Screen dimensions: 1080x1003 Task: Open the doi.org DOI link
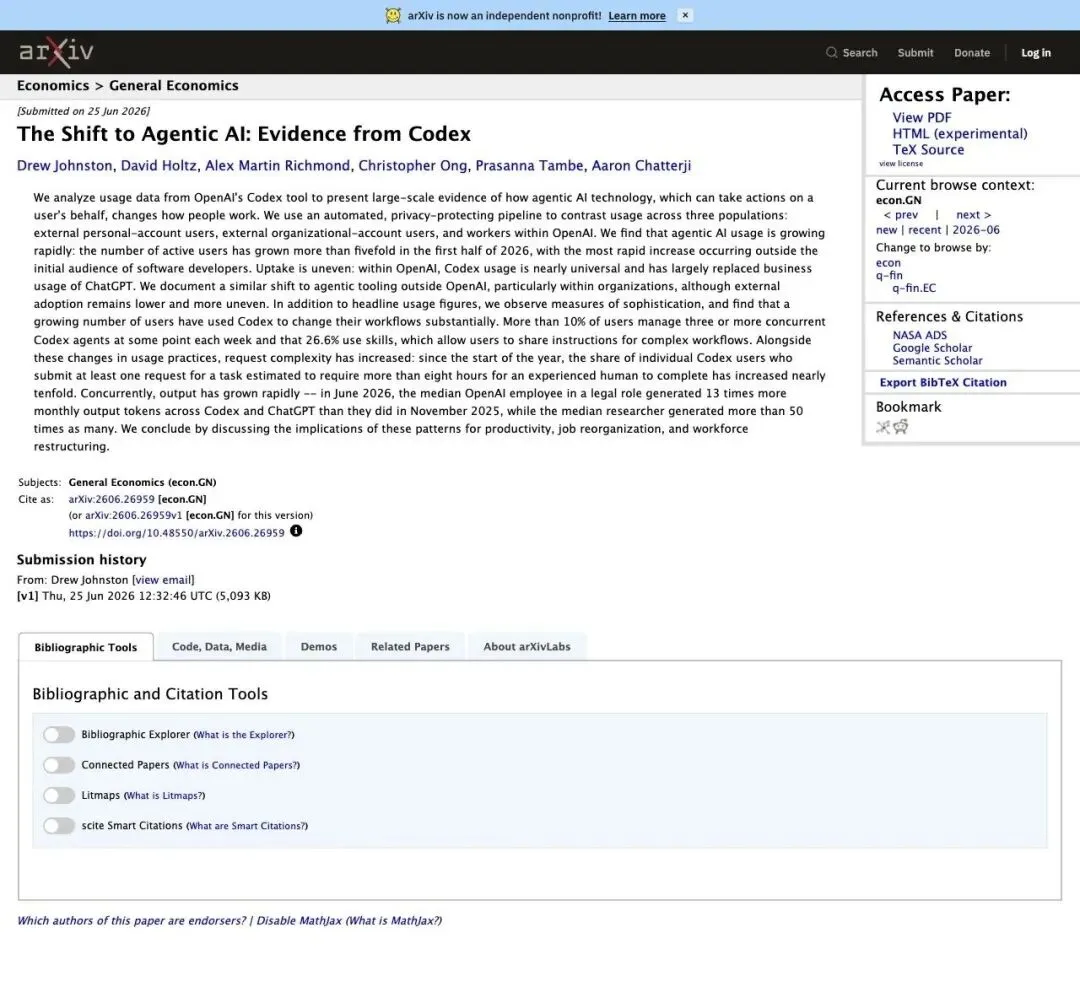point(176,533)
